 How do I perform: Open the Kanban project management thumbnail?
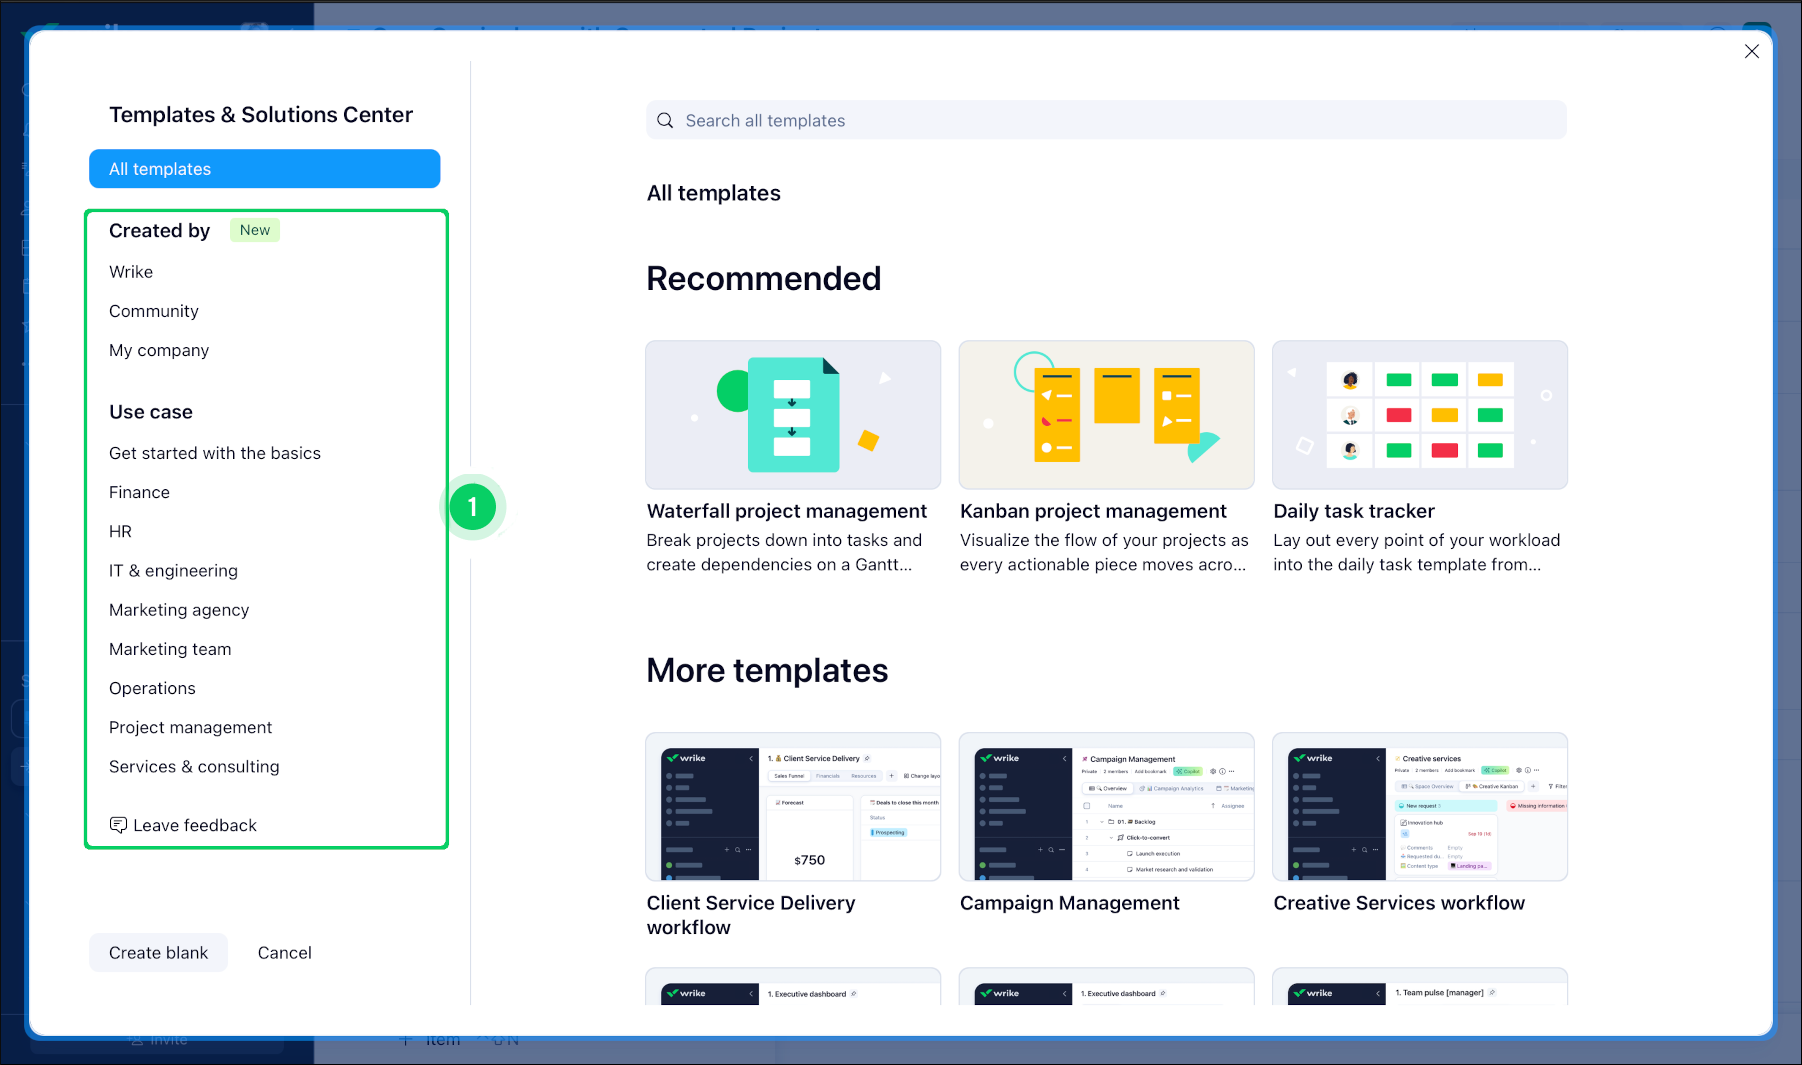tap(1106, 415)
